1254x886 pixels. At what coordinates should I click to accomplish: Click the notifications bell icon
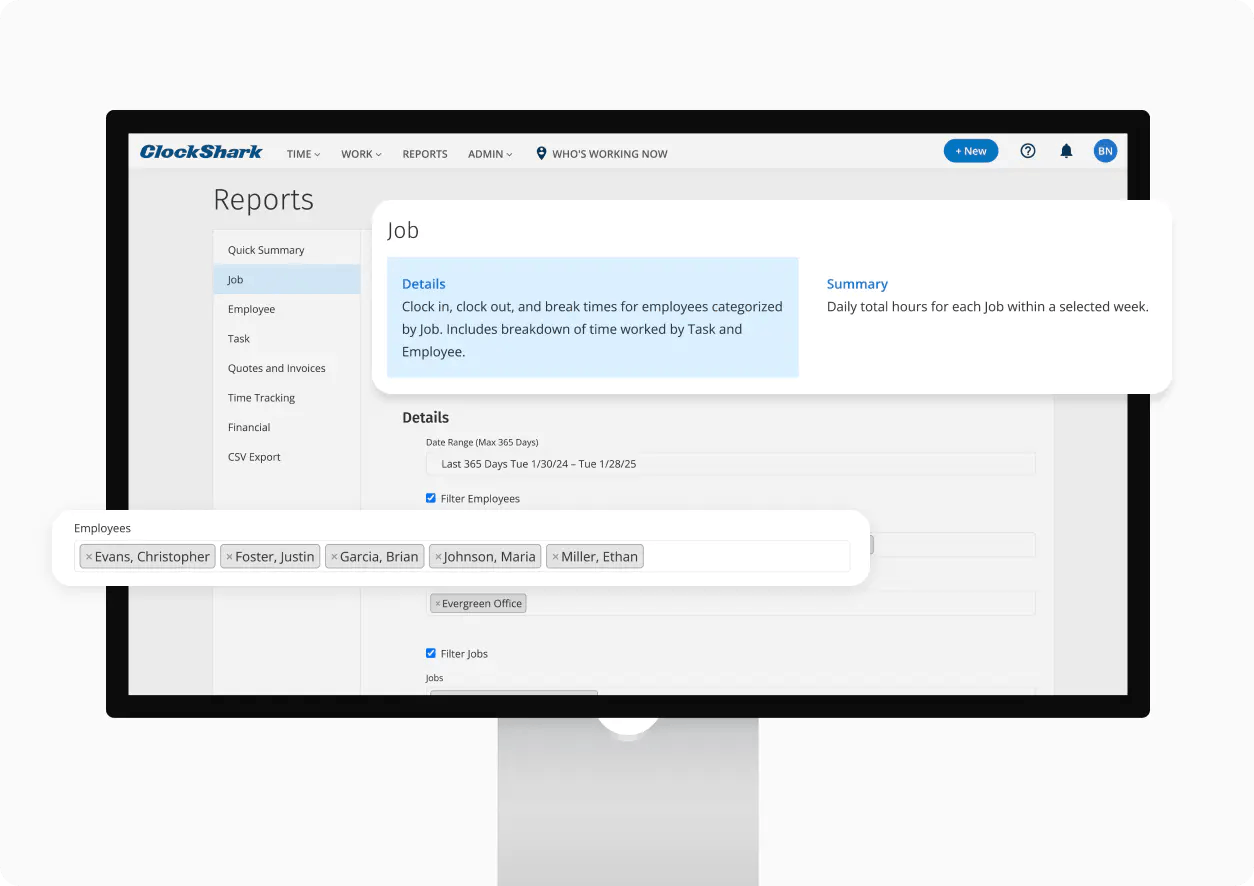coord(1066,151)
